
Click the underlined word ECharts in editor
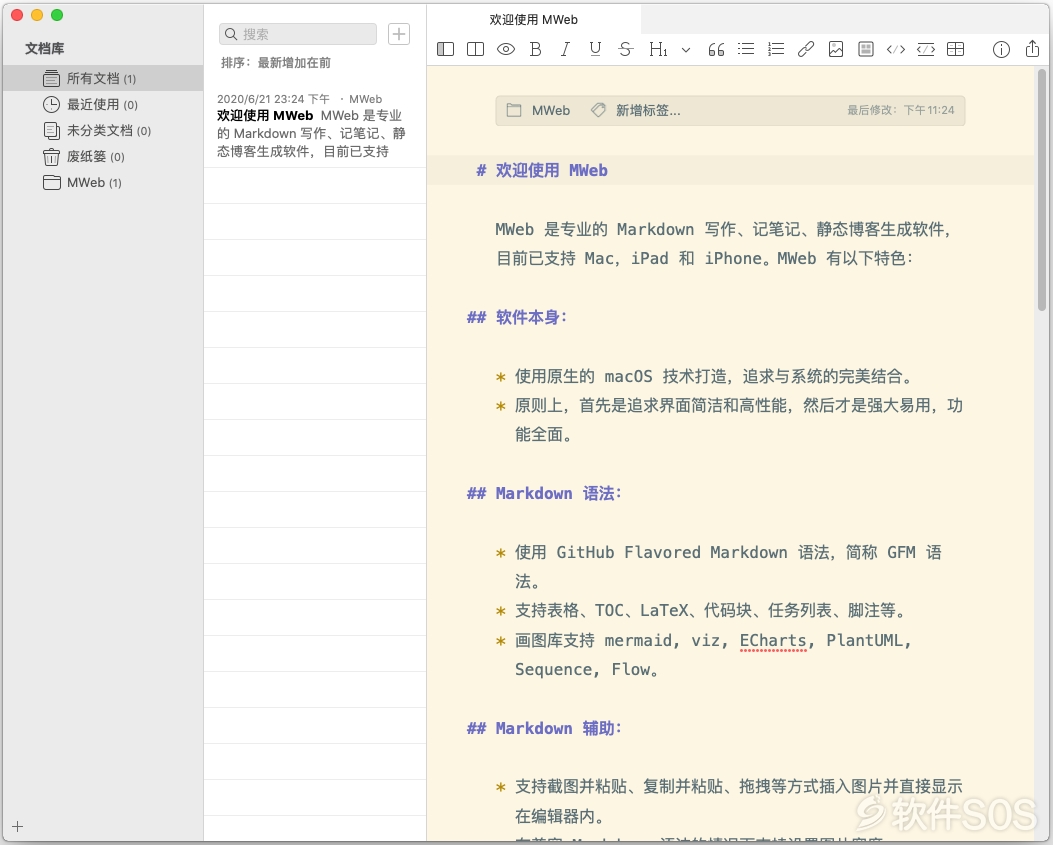[x=773, y=641]
